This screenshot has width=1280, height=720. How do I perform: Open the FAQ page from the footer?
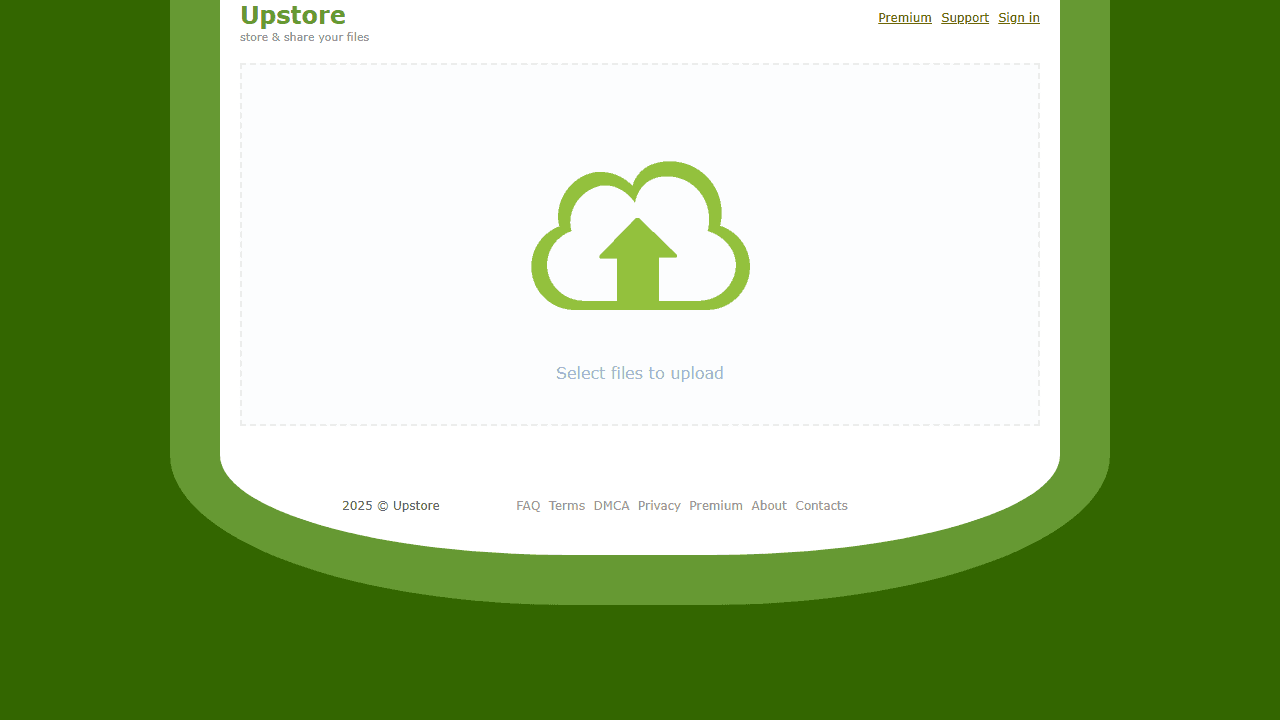coord(528,505)
